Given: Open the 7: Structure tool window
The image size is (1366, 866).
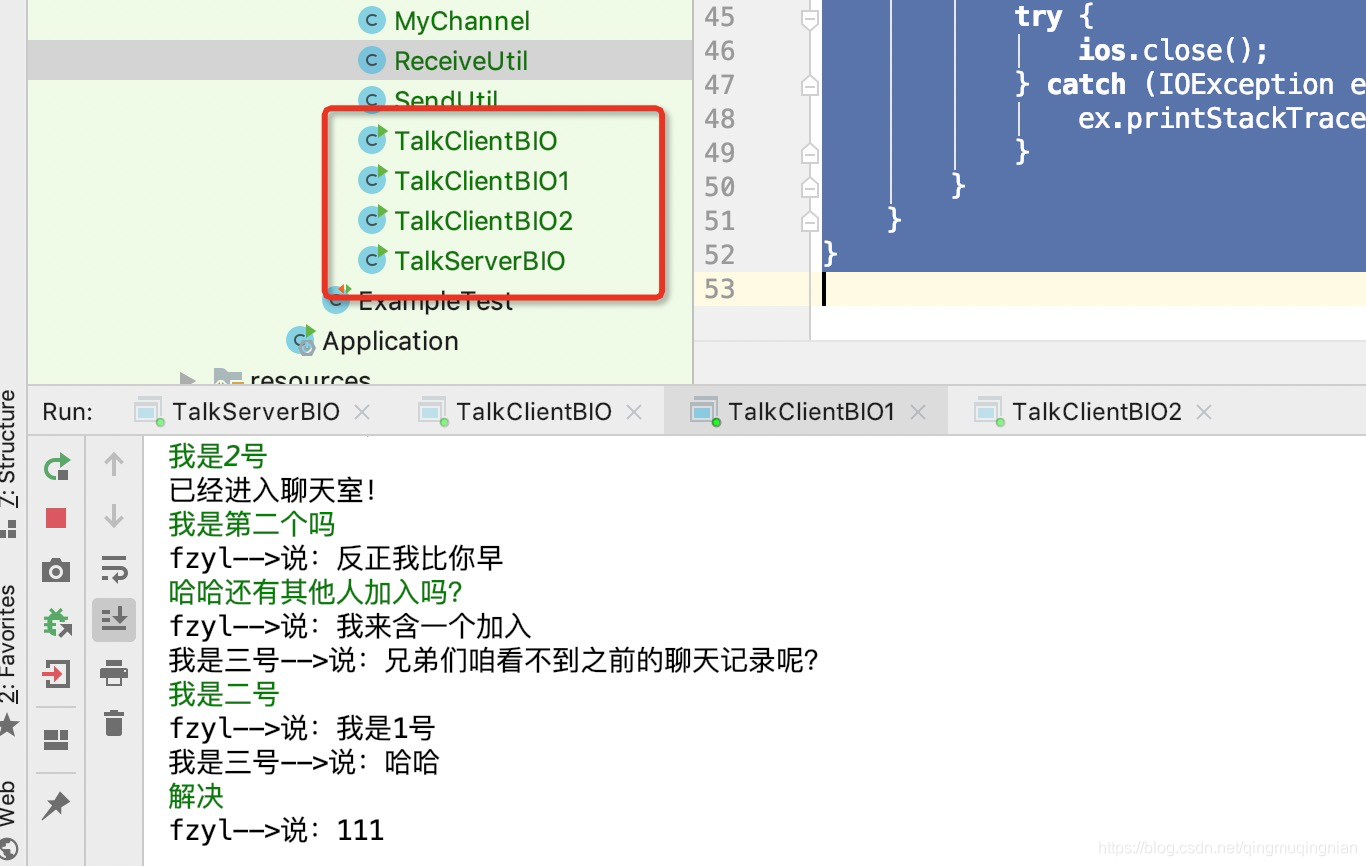Looking at the screenshot, I should [x=9, y=463].
